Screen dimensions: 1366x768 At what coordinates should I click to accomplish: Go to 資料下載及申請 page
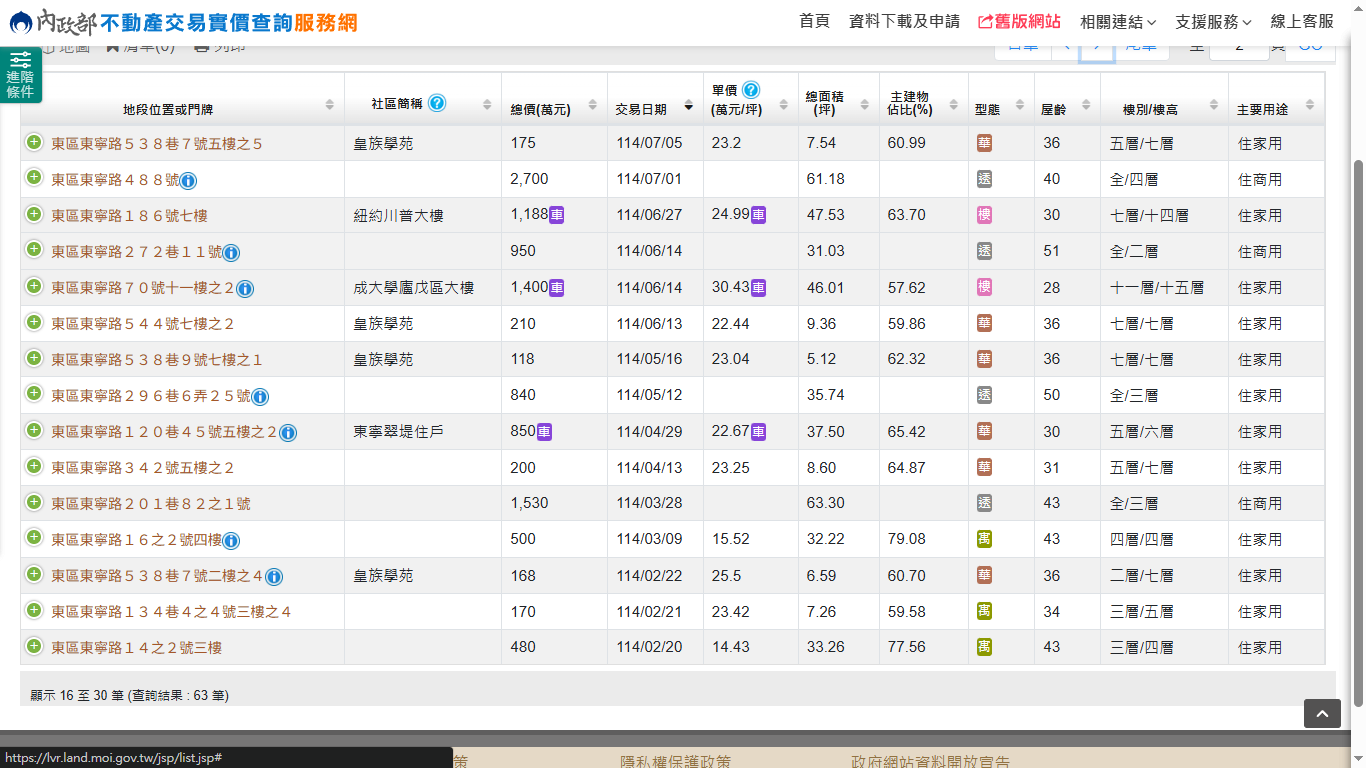(x=903, y=22)
